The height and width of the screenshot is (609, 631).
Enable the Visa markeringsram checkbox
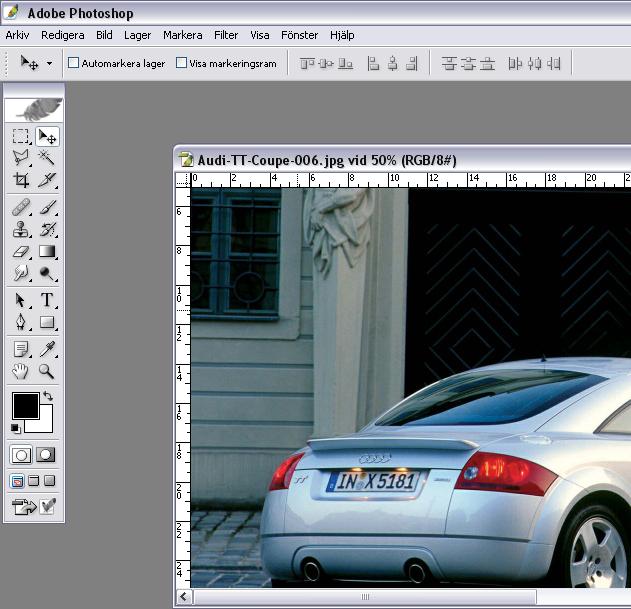click(x=181, y=63)
